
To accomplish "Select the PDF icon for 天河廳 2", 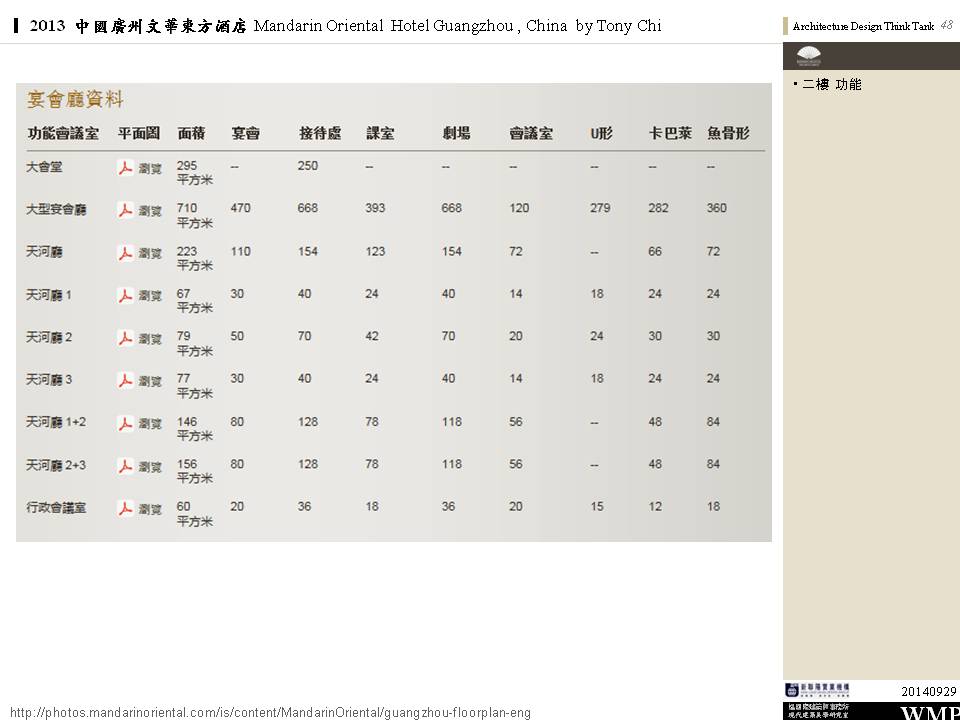I will [125, 339].
